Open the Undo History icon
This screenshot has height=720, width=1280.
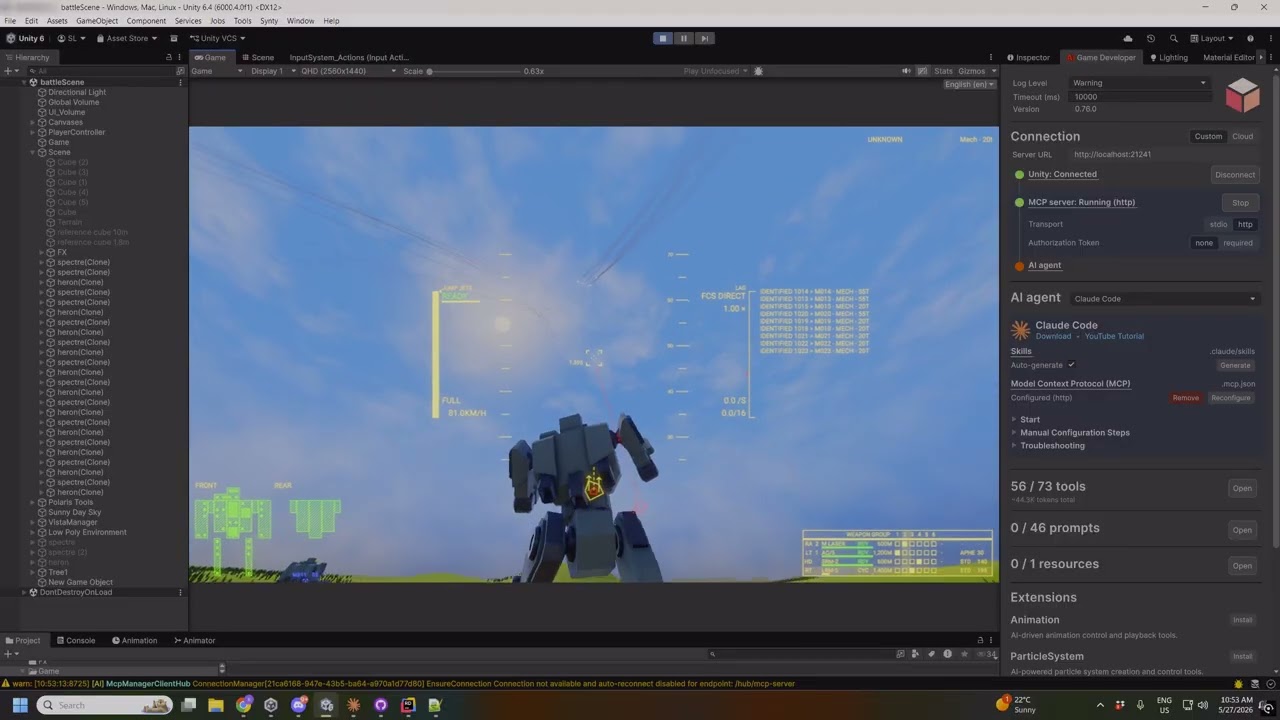coord(1151,38)
